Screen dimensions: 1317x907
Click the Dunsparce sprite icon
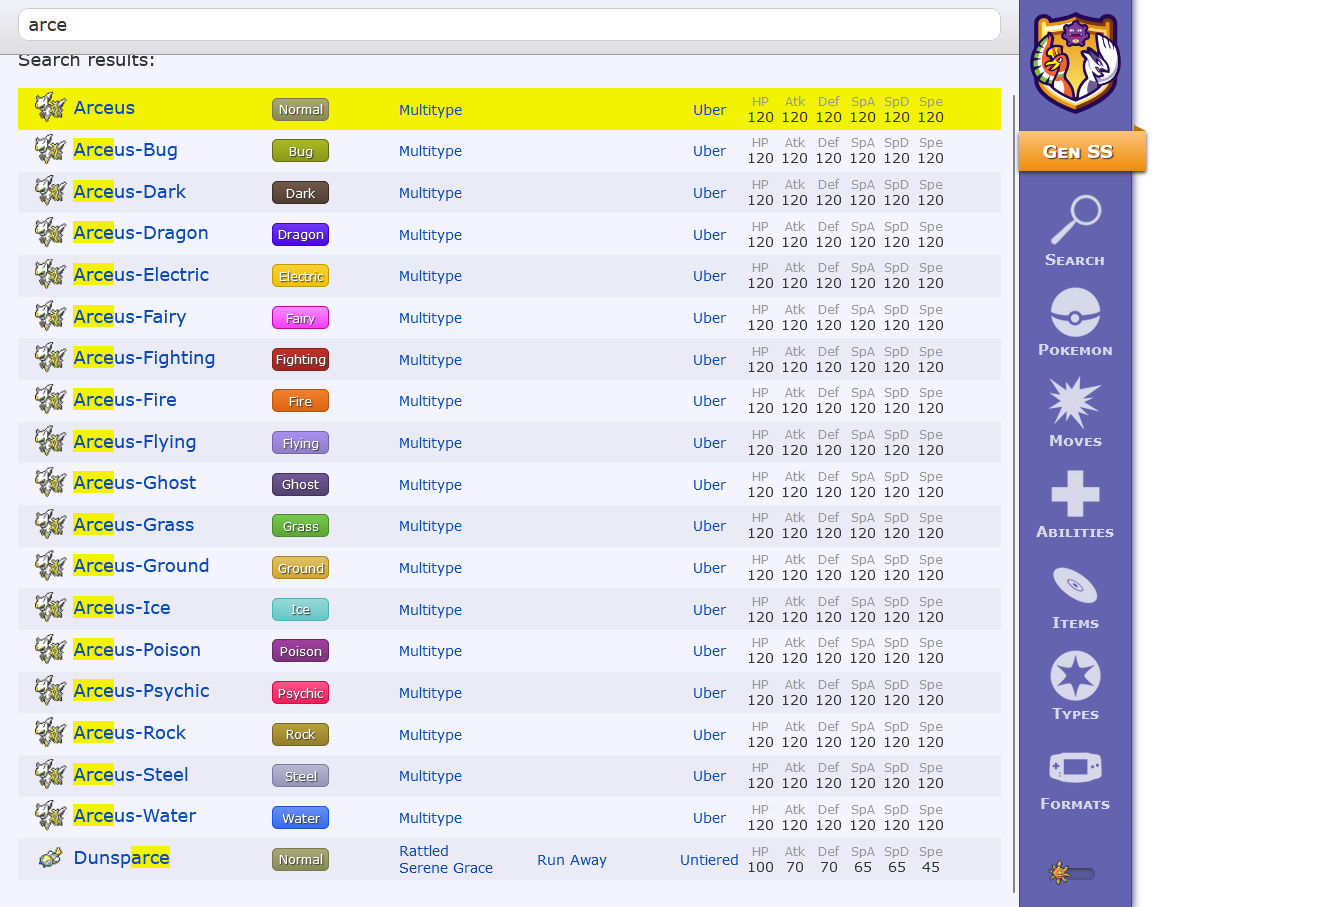50,858
